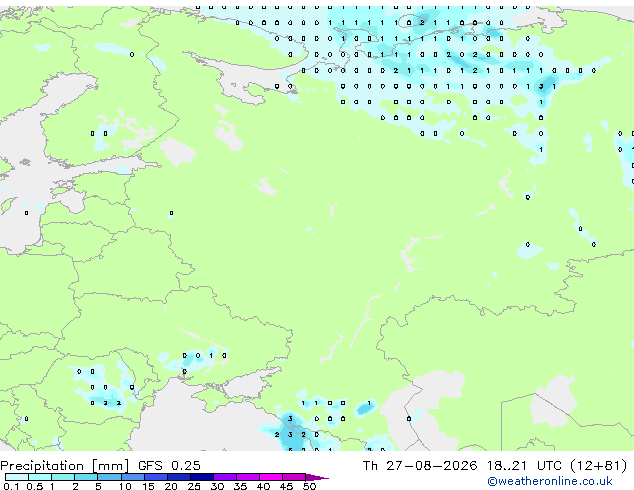Click the legend label "10"

[x=125, y=486]
